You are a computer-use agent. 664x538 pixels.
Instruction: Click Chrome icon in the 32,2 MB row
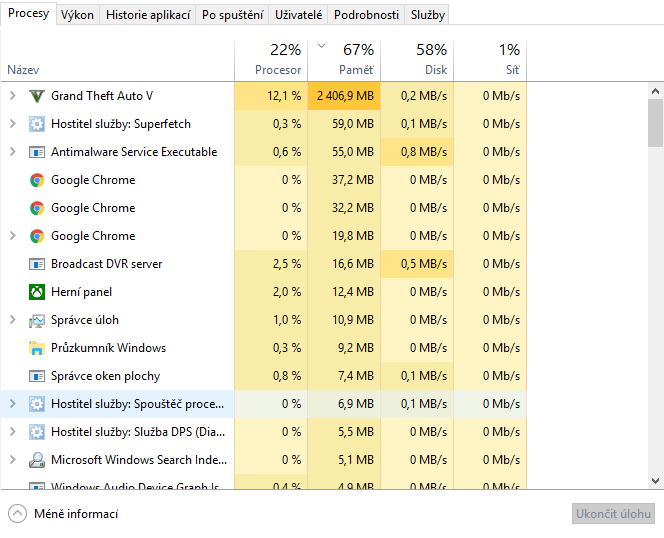point(37,208)
